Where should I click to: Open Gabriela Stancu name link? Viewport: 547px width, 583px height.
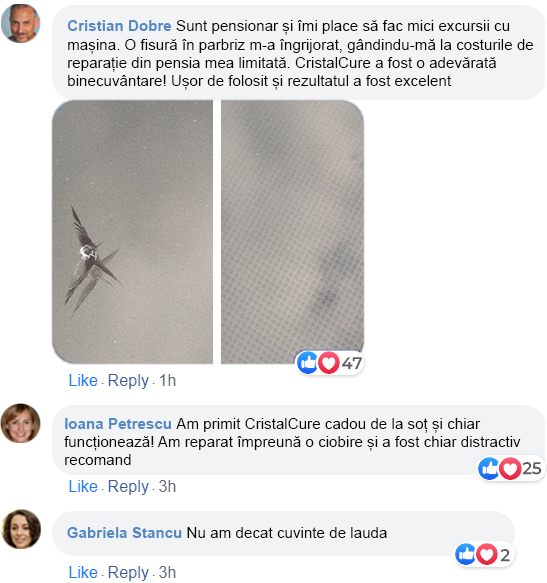pyautogui.click(x=124, y=533)
